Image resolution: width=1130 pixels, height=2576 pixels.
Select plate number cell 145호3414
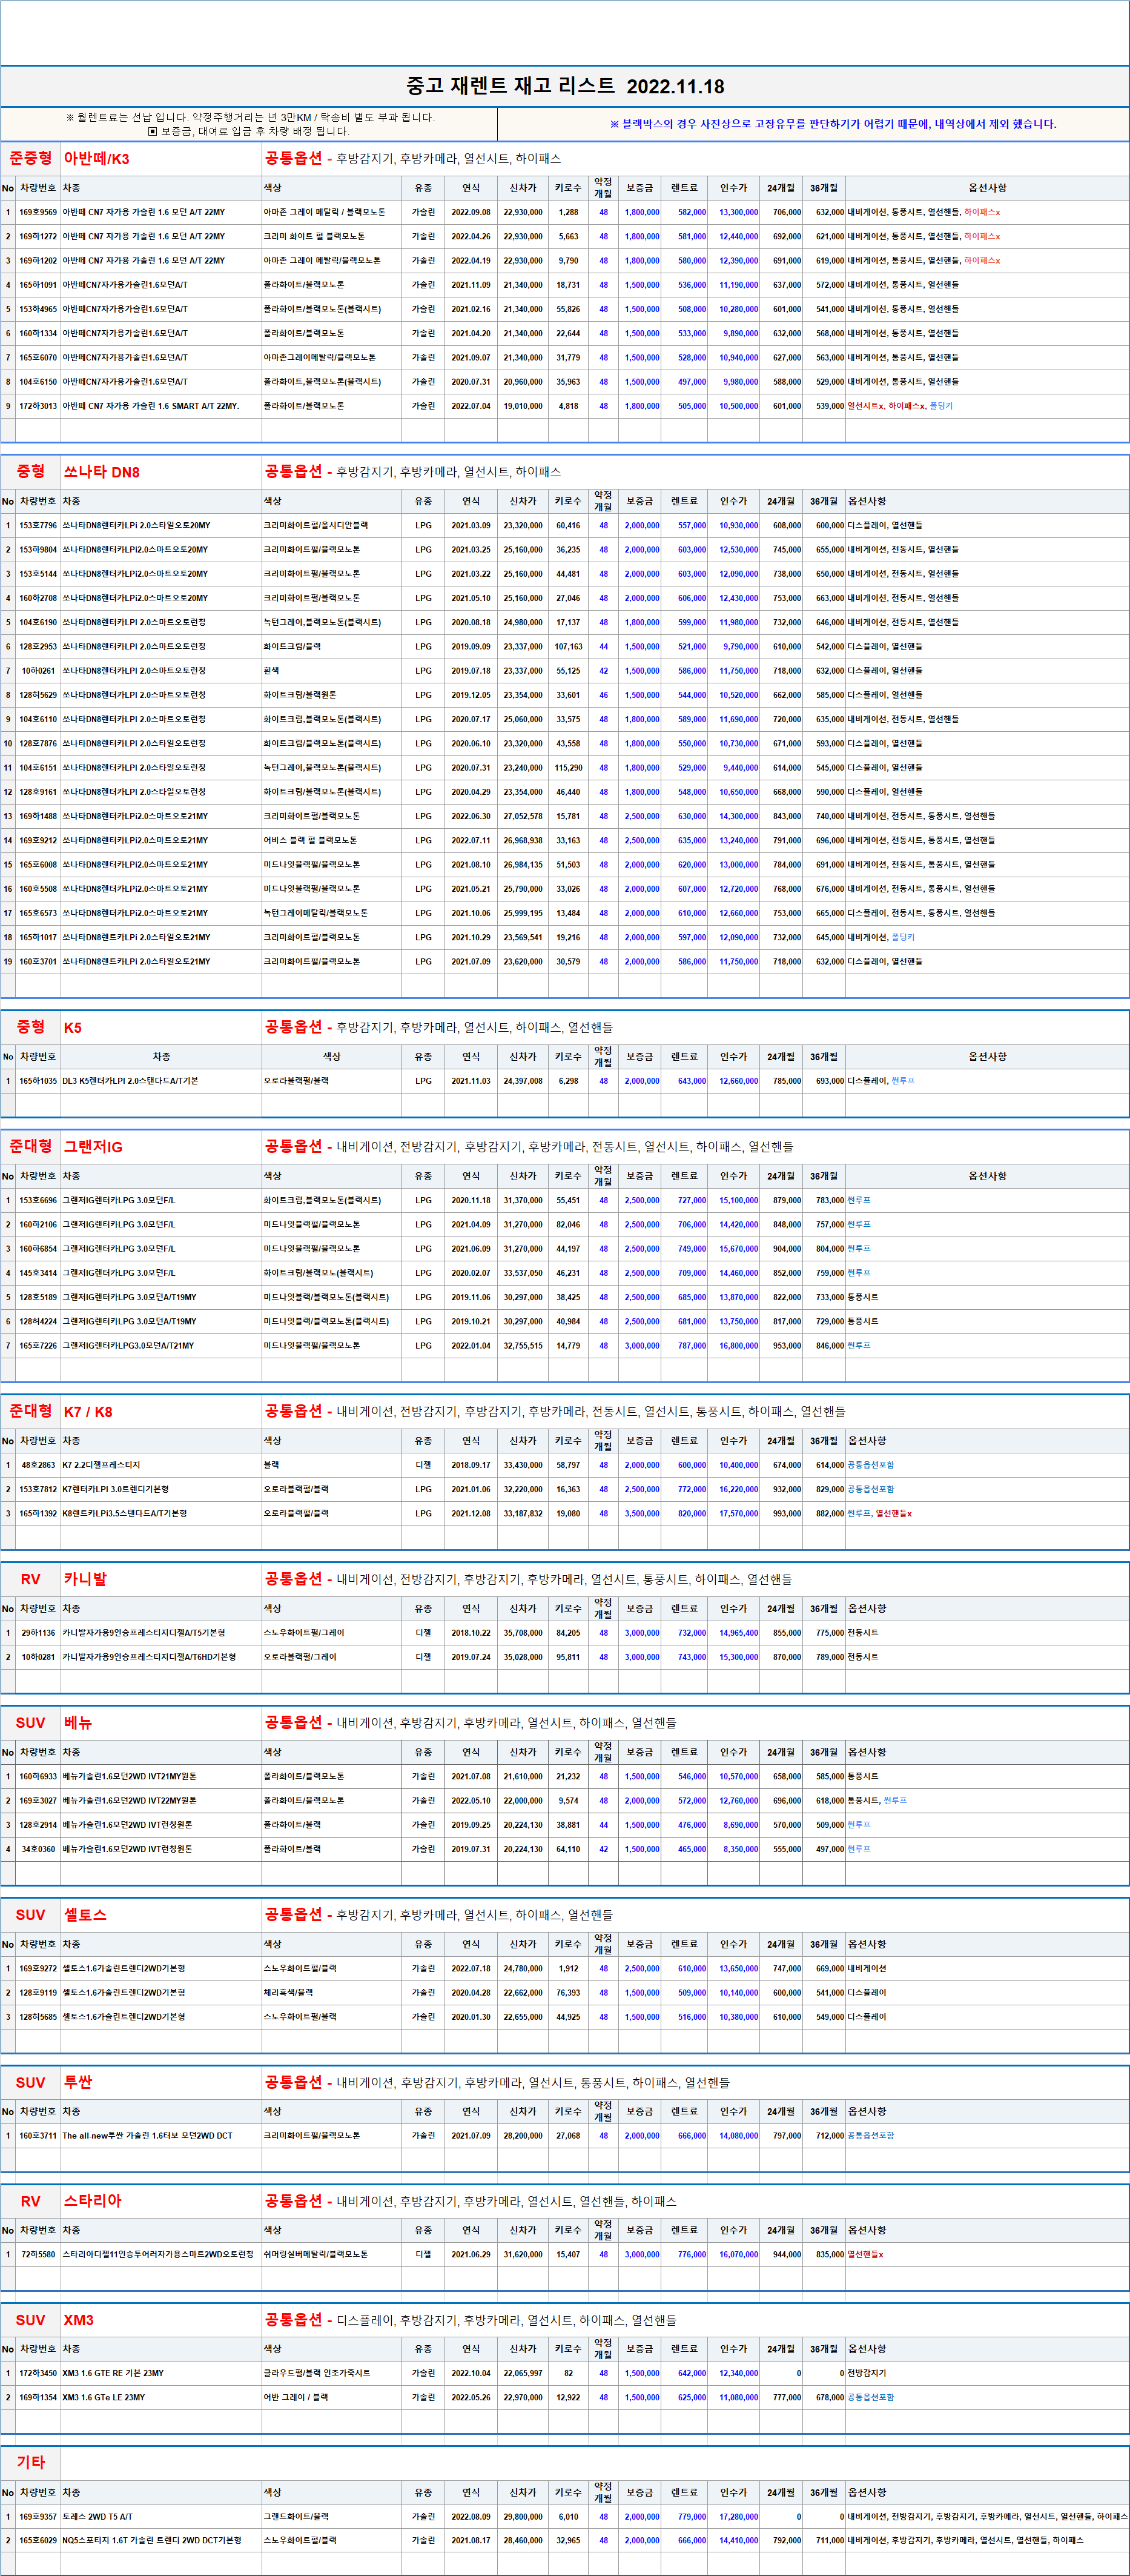pos(38,1273)
